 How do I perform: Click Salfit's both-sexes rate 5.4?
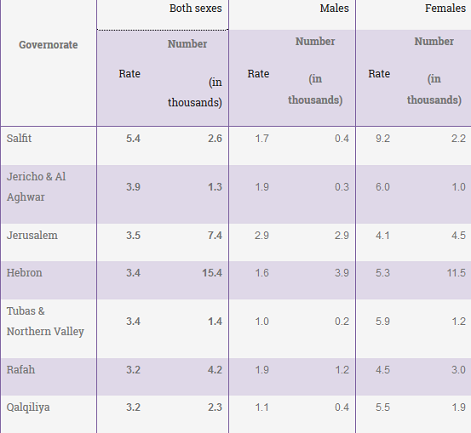point(133,138)
